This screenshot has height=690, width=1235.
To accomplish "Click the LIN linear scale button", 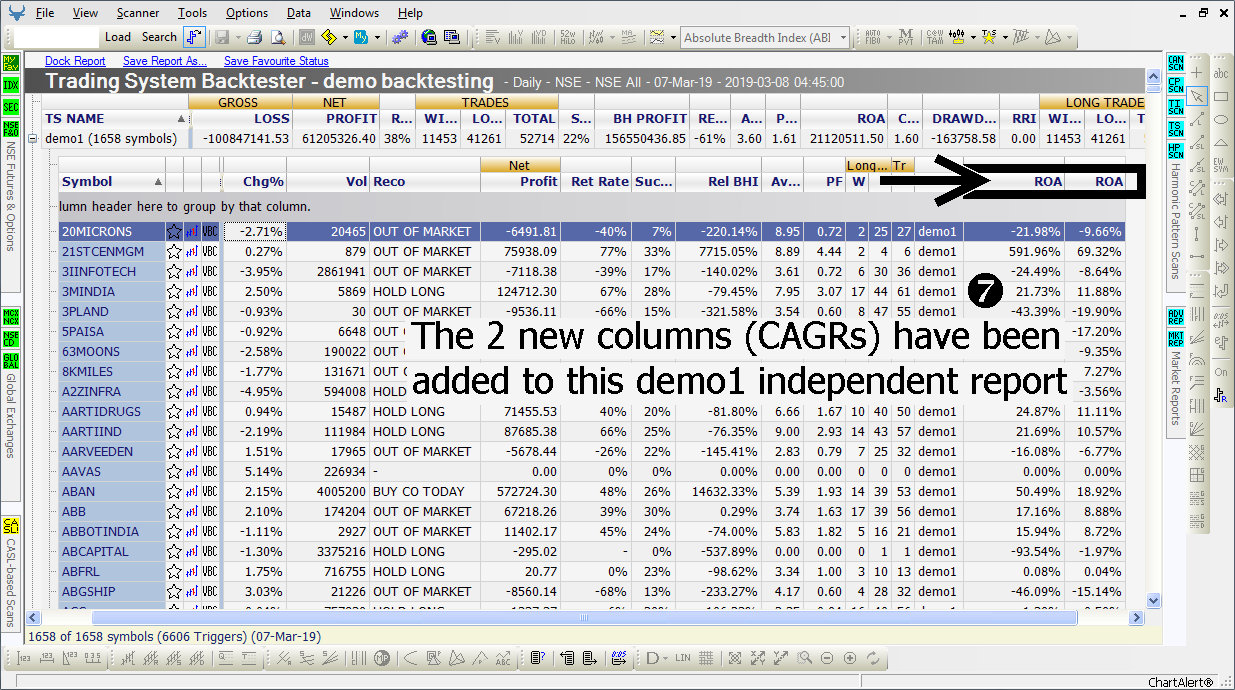I will point(683,658).
